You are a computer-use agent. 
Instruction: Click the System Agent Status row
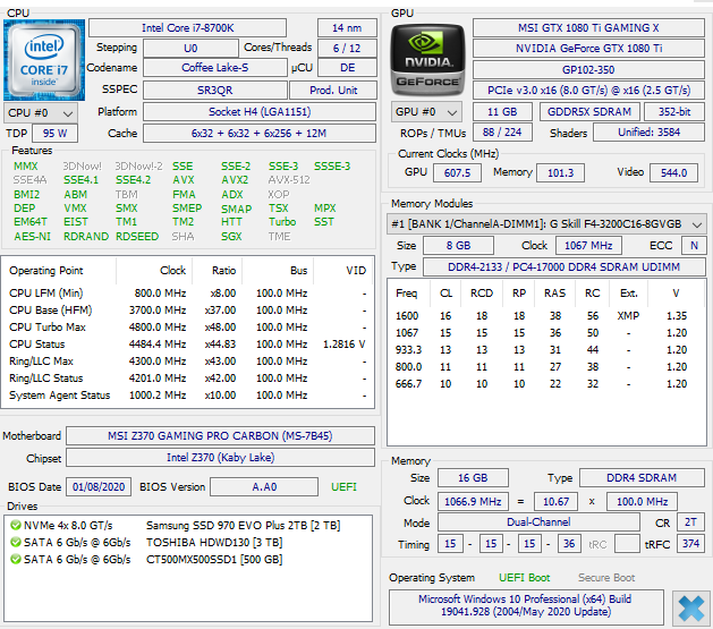click(x=187, y=395)
